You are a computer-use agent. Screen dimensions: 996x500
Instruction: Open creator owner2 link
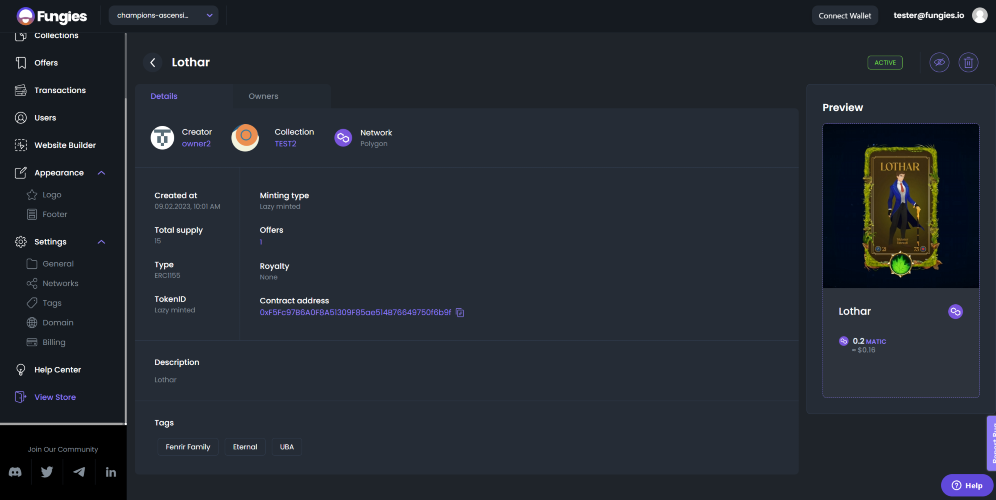(196, 144)
